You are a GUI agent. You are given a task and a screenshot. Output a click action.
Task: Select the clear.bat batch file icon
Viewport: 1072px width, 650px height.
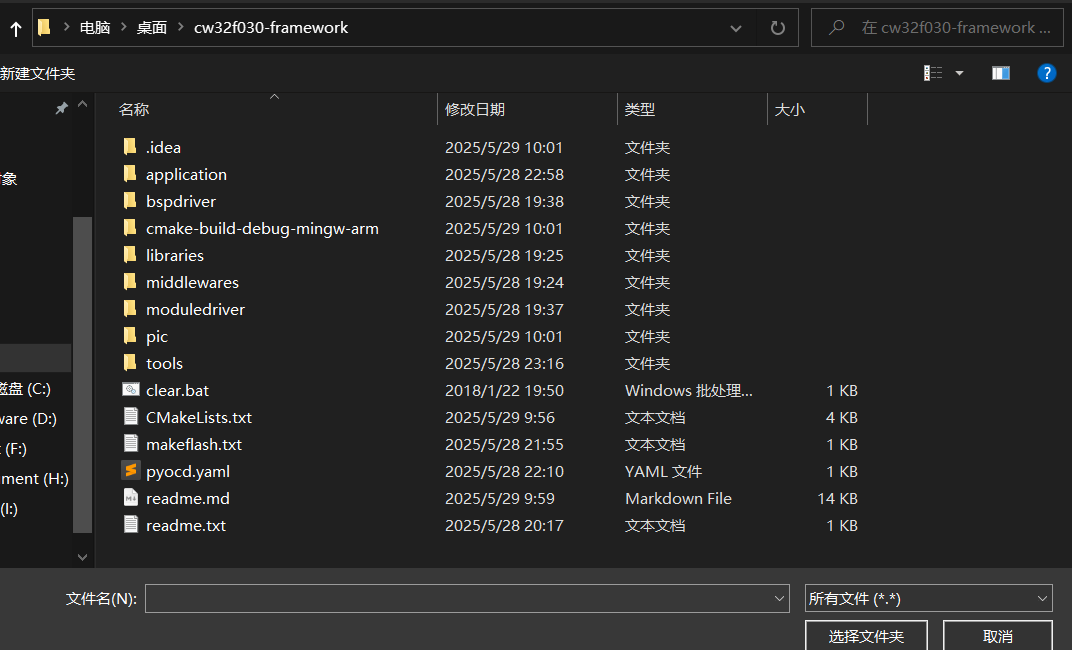click(130, 390)
